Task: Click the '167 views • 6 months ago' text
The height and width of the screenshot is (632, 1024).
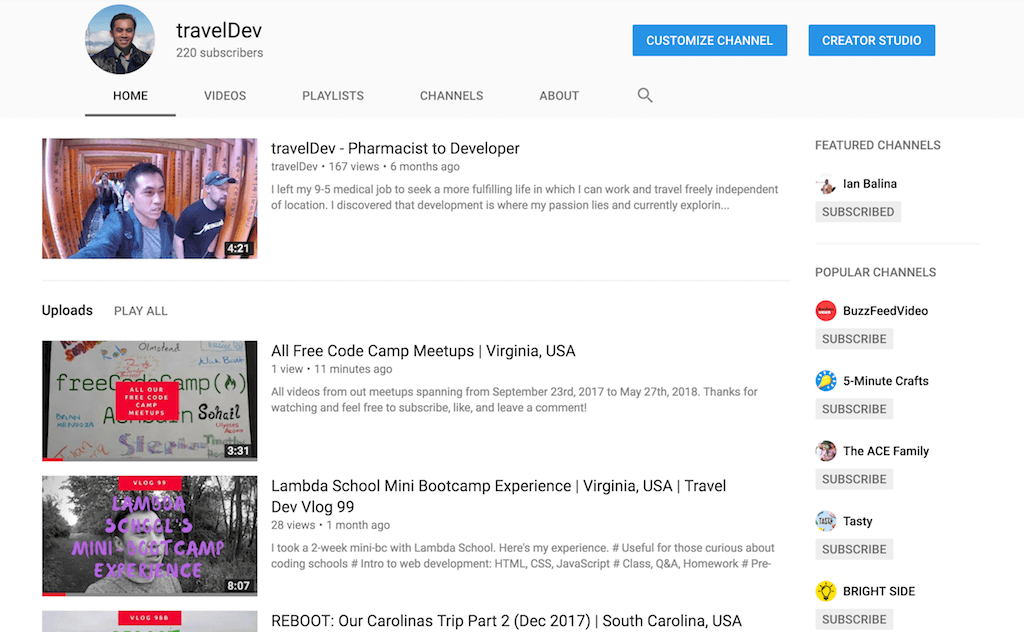Action: pos(394,166)
